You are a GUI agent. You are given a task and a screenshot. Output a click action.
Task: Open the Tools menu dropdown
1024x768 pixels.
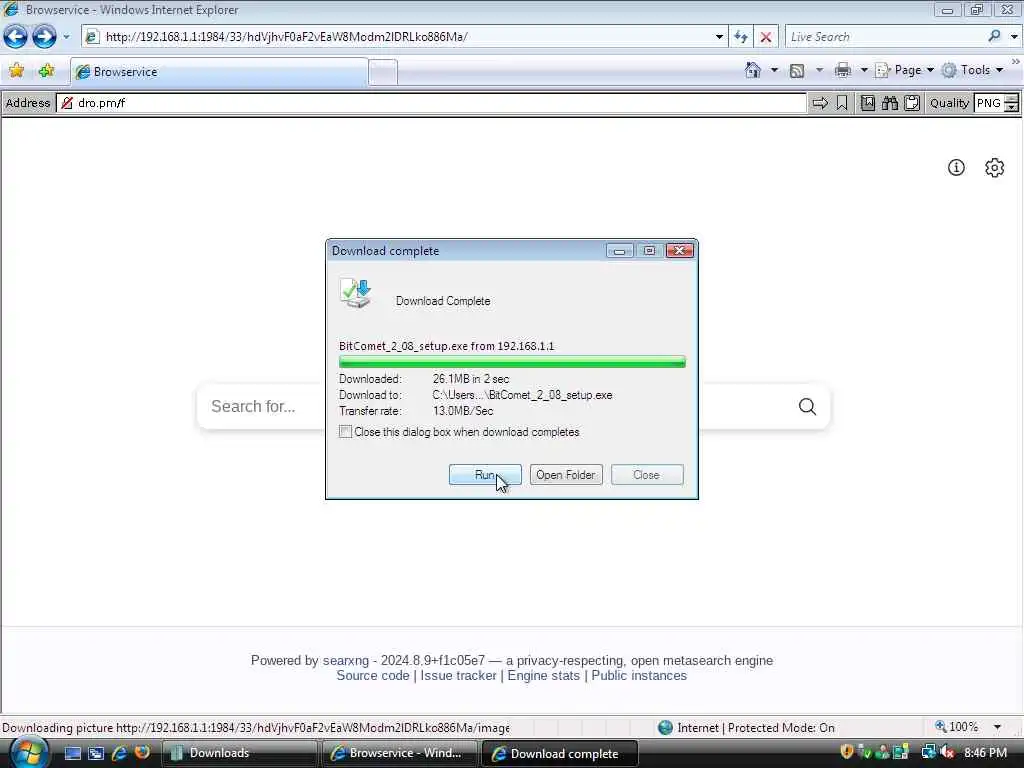973,70
